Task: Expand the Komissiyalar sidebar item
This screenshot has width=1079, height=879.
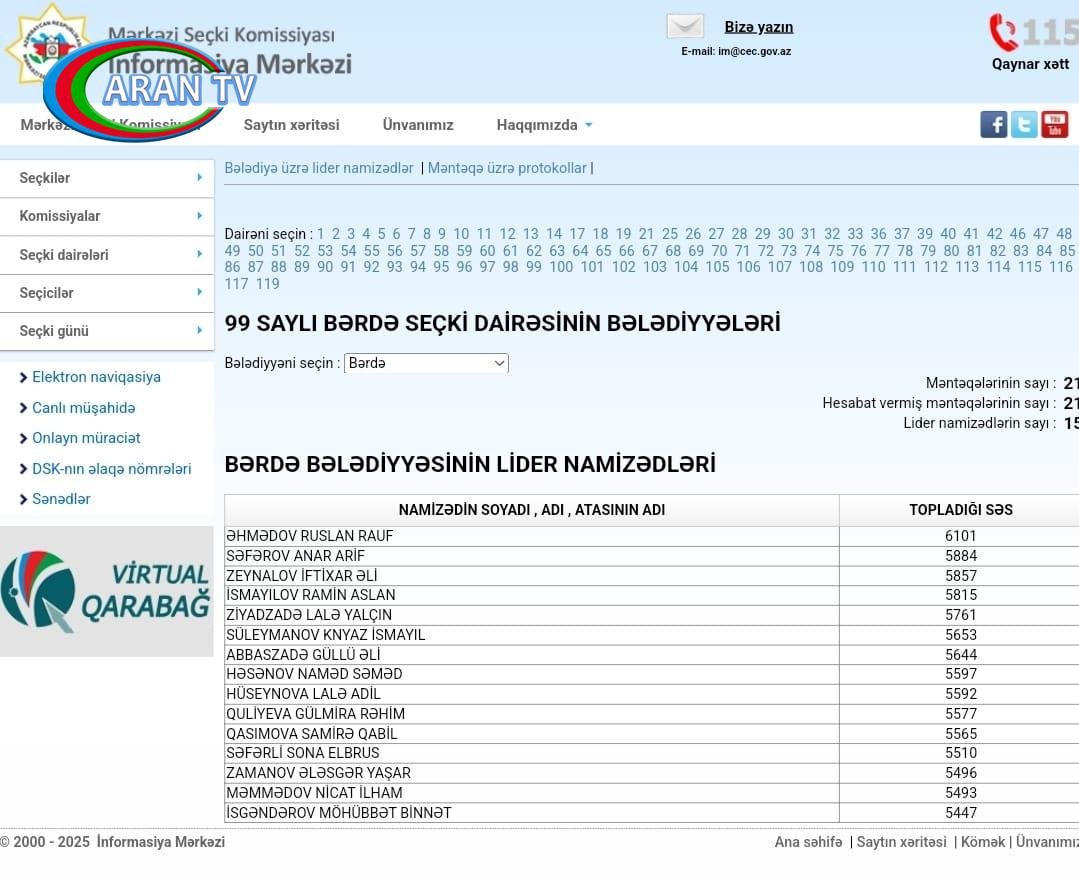Action: tap(107, 216)
